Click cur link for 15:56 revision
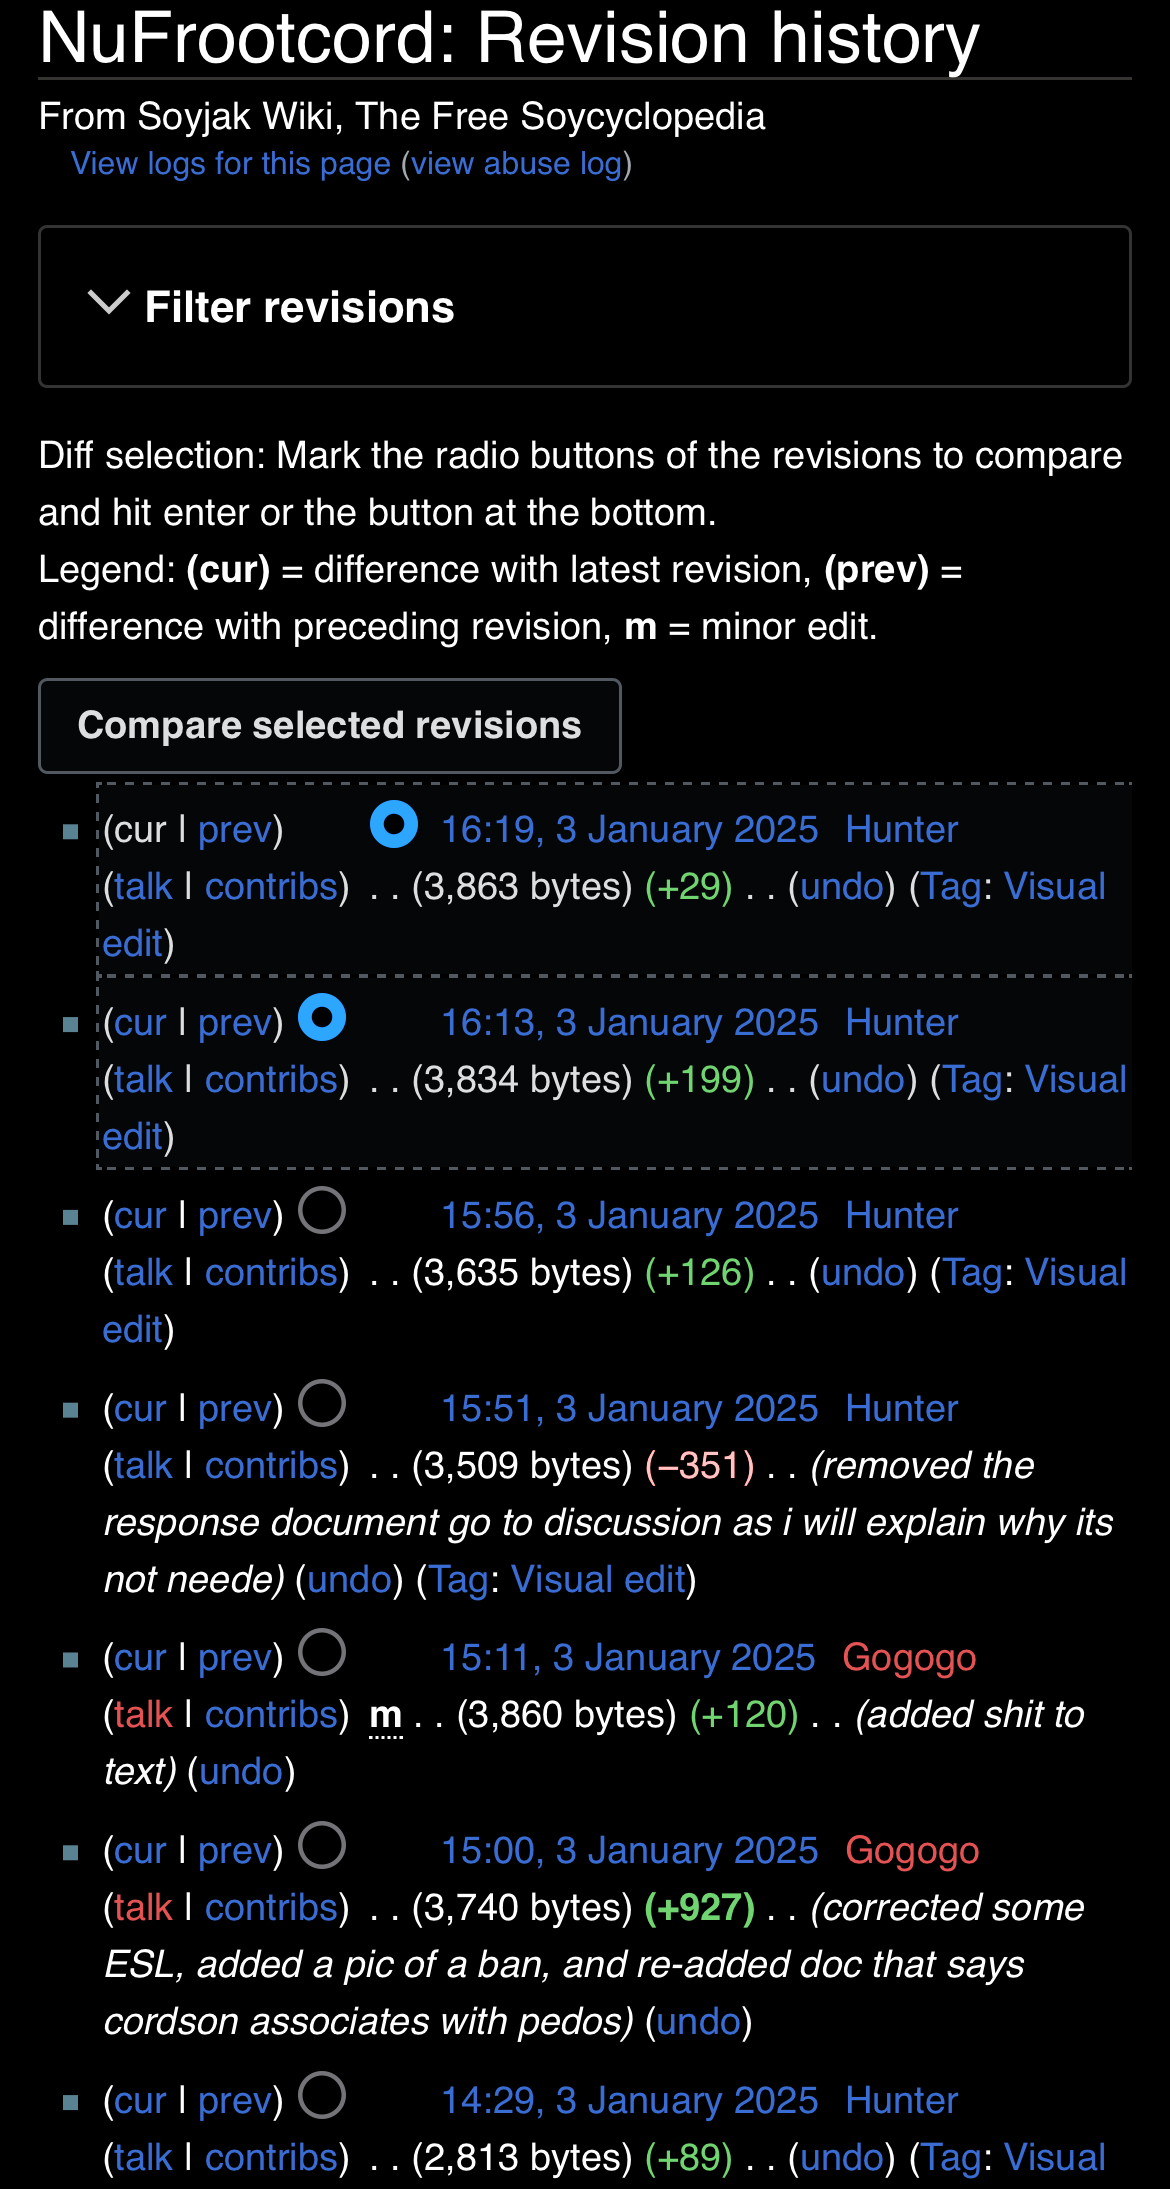The width and height of the screenshot is (1170, 2189). 140,1216
